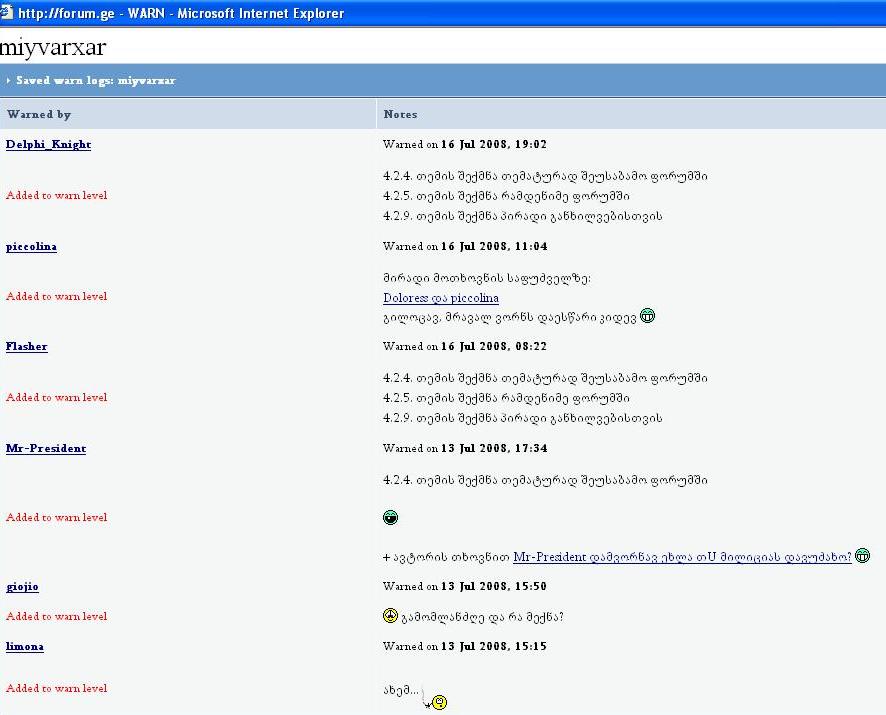The width and height of the screenshot is (886, 715).
Task: Open Flasher's user profile link
Action: 27,346
